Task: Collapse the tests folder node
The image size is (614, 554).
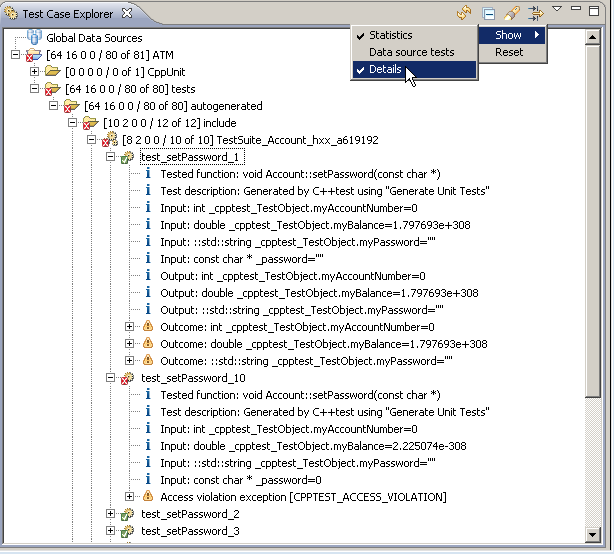Action: pos(34,88)
